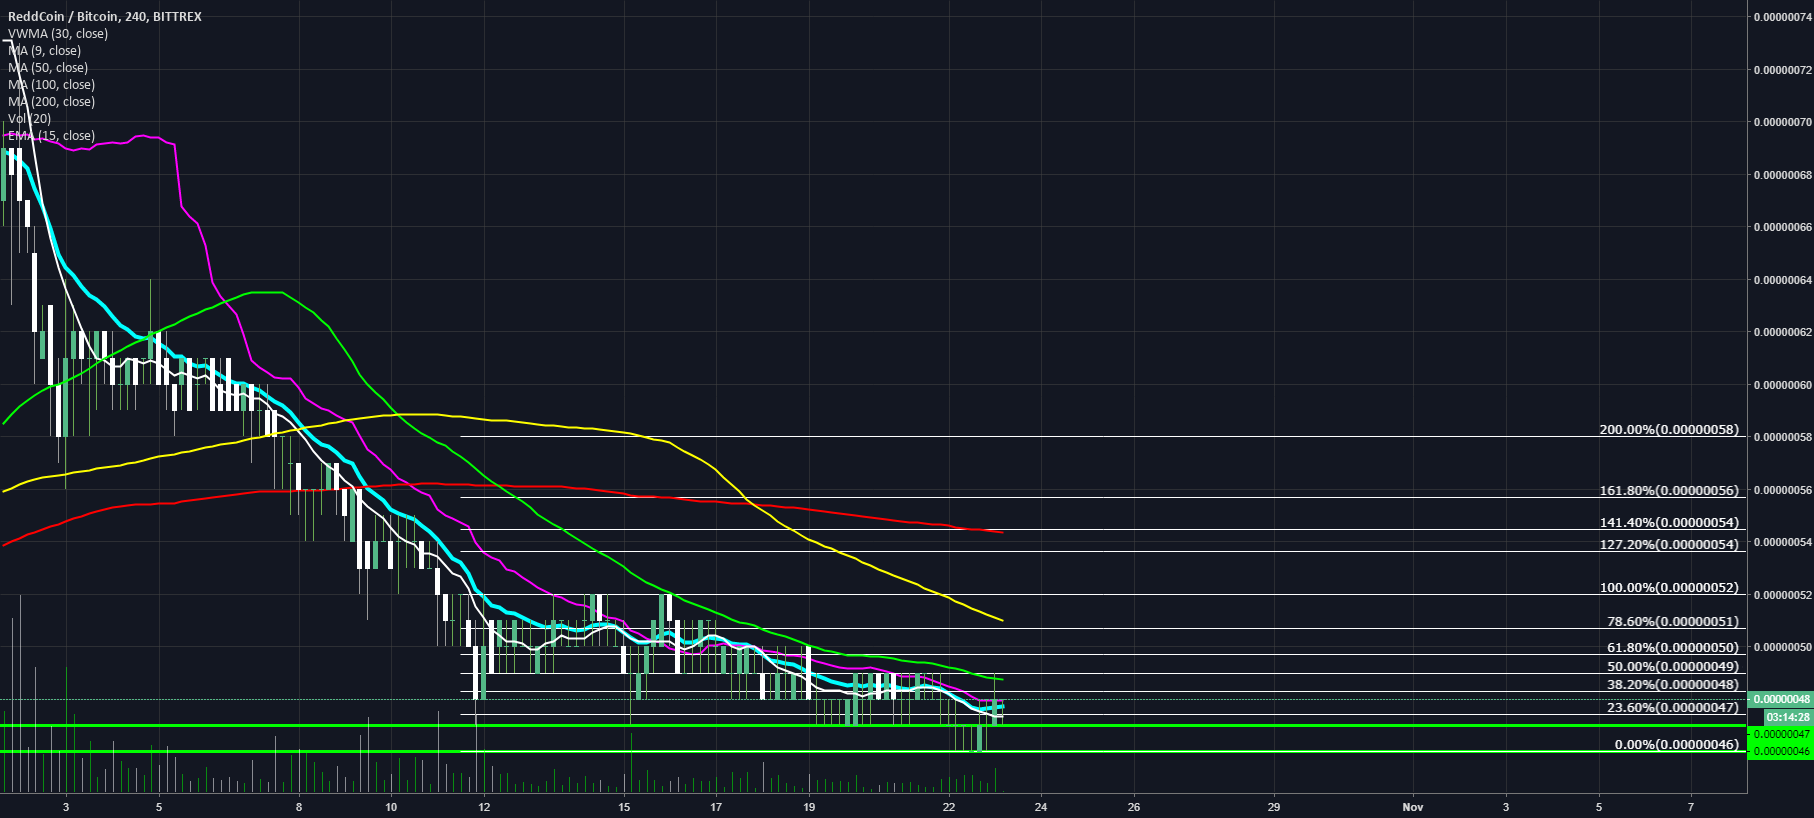Click the current price tag 0.00000048
1814x818 pixels.
click(1780, 699)
